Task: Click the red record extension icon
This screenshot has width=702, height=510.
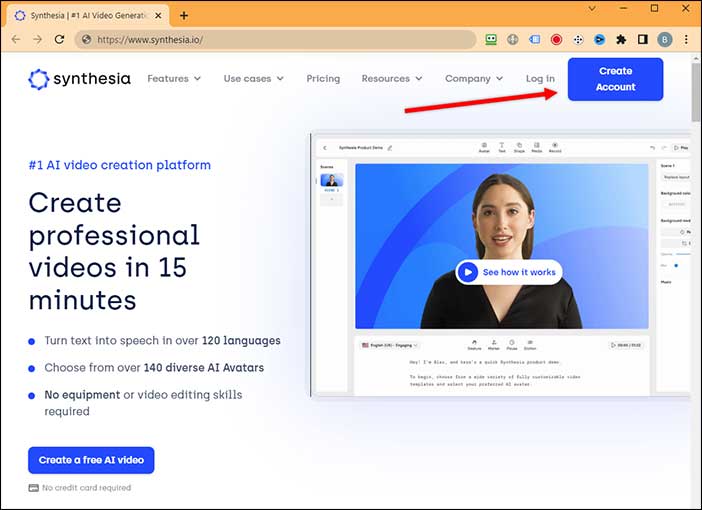Action: [x=556, y=39]
